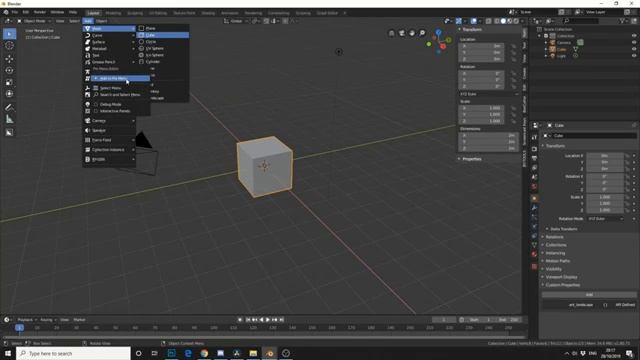
Task: Select the Annotate tool
Action: point(9,108)
